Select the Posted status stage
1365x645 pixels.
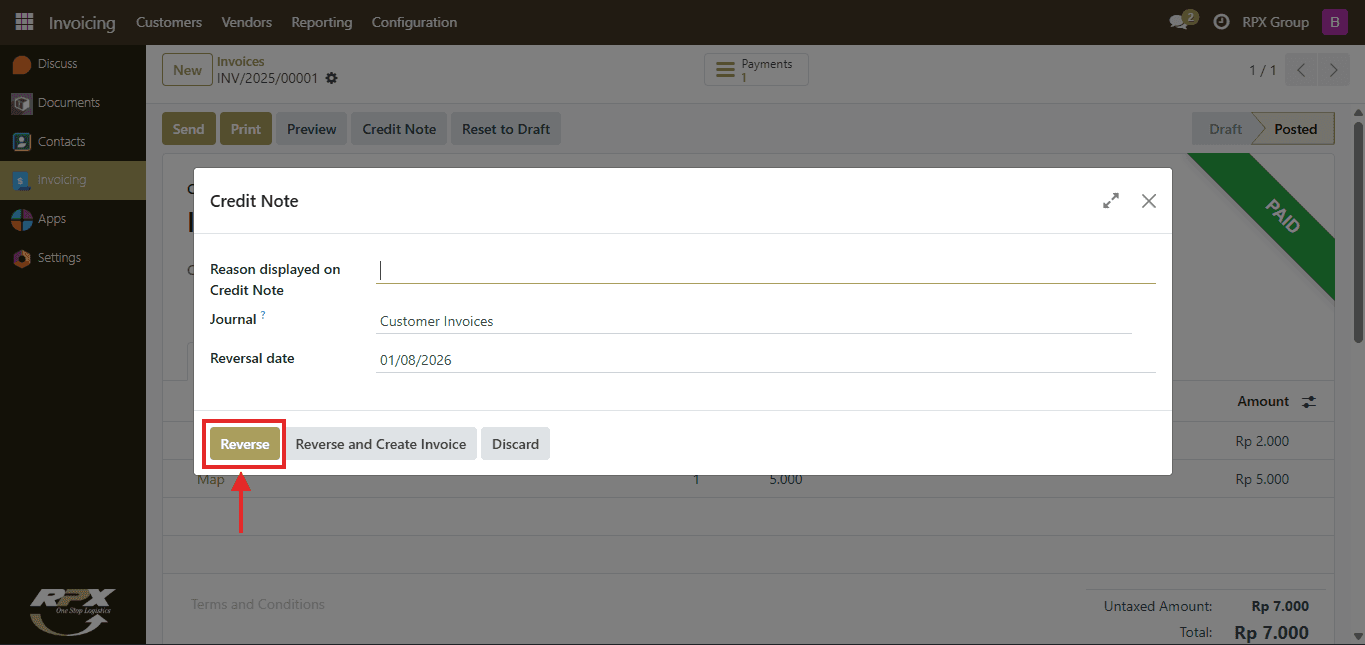pos(1295,129)
